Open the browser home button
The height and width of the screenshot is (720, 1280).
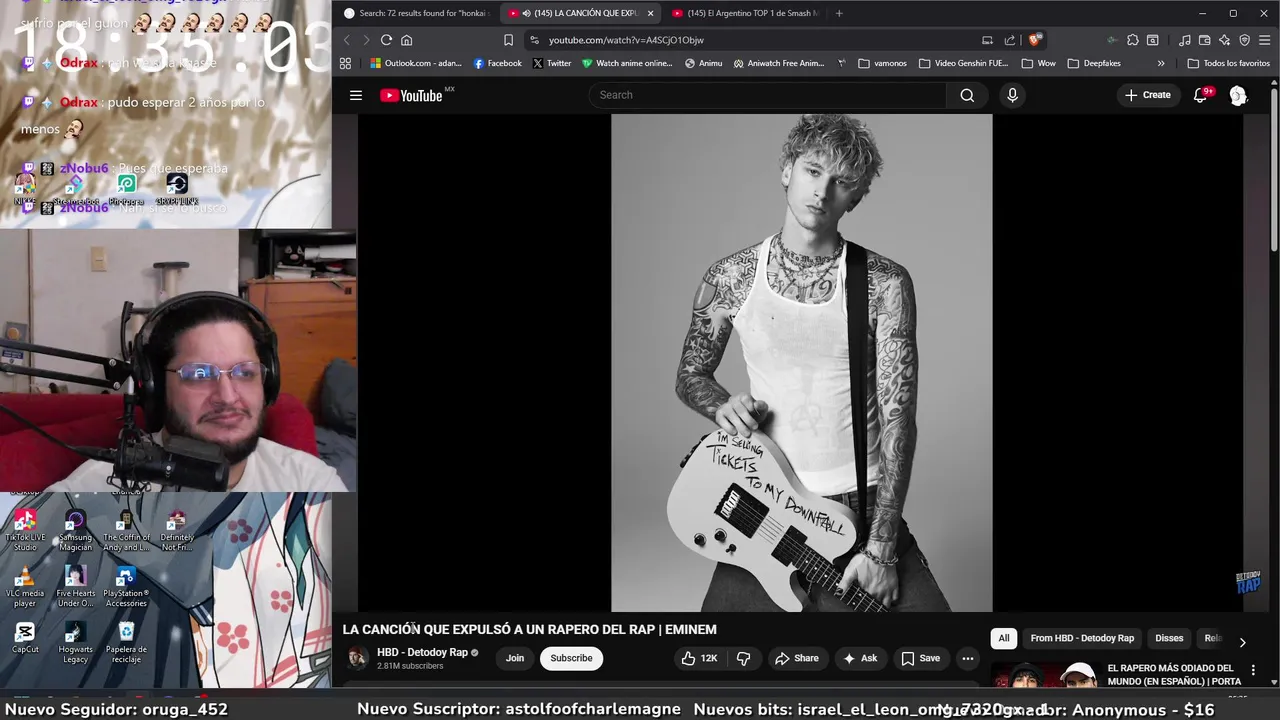pyautogui.click(x=406, y=40)
